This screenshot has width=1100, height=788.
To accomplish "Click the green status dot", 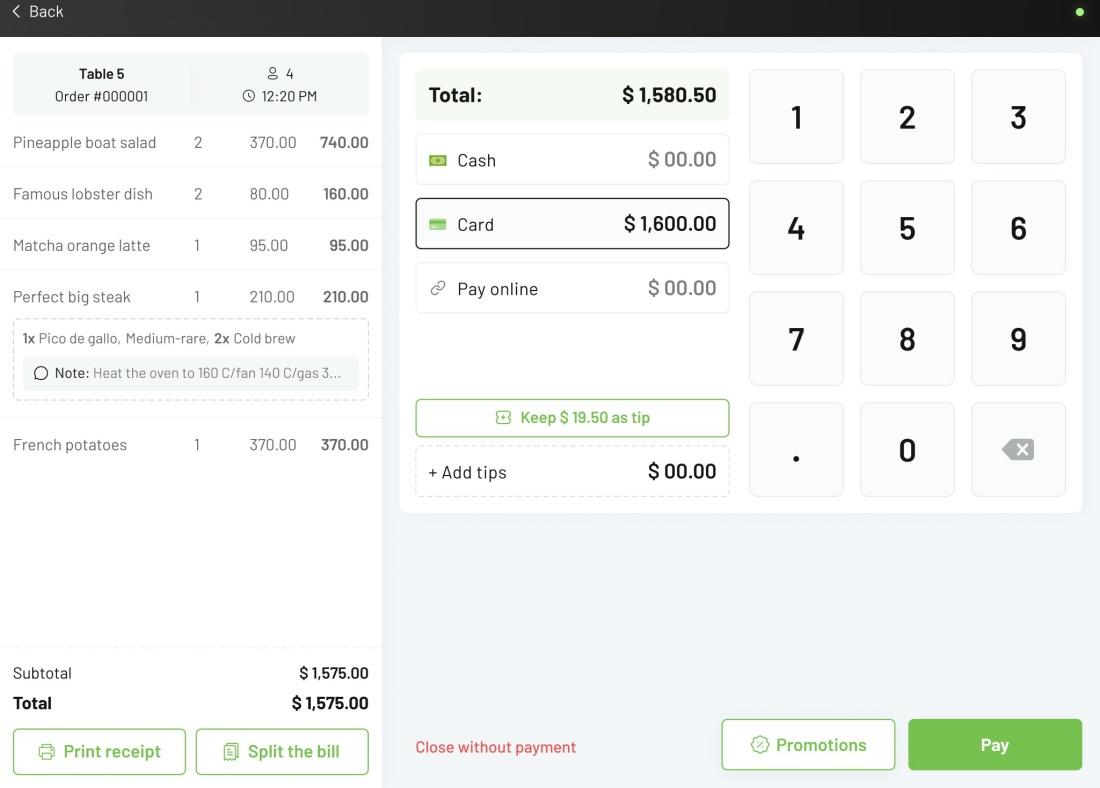I will tap(1080, 12).
